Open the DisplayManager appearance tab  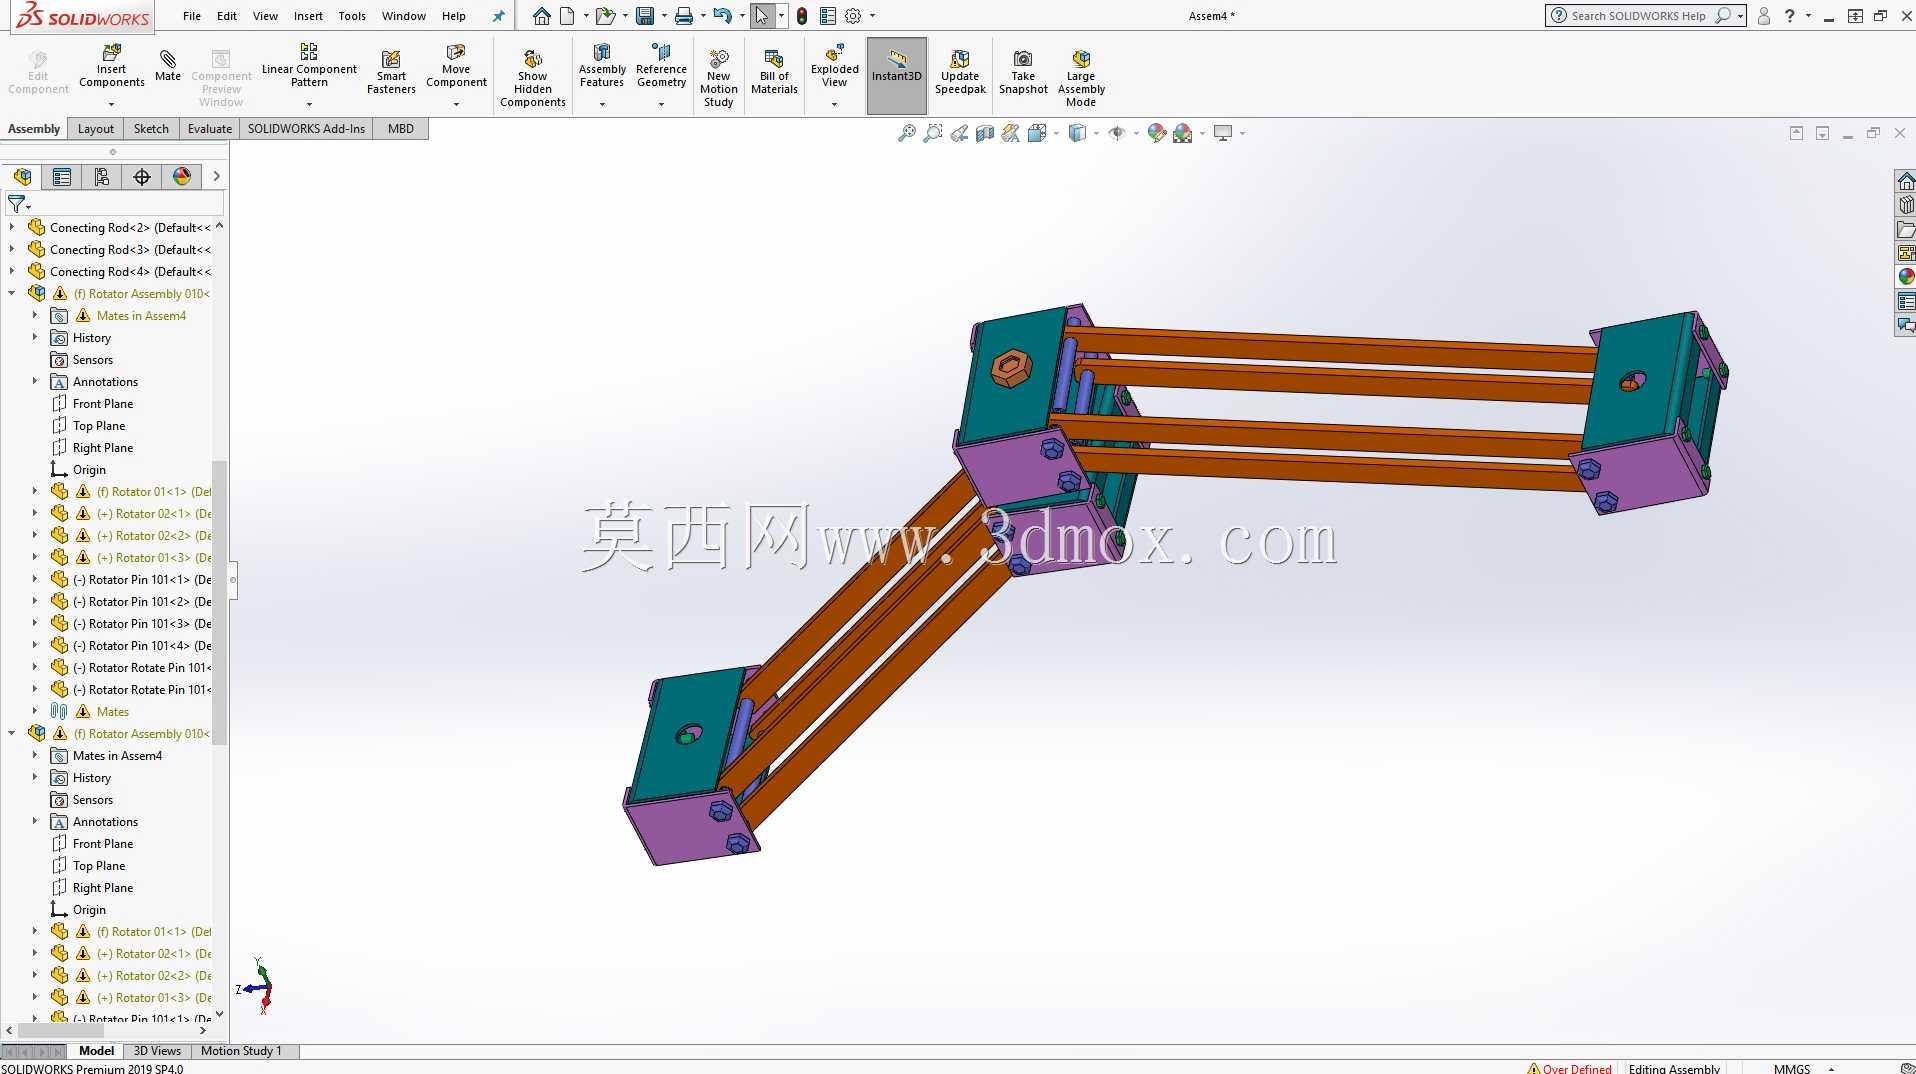[182, 177]
